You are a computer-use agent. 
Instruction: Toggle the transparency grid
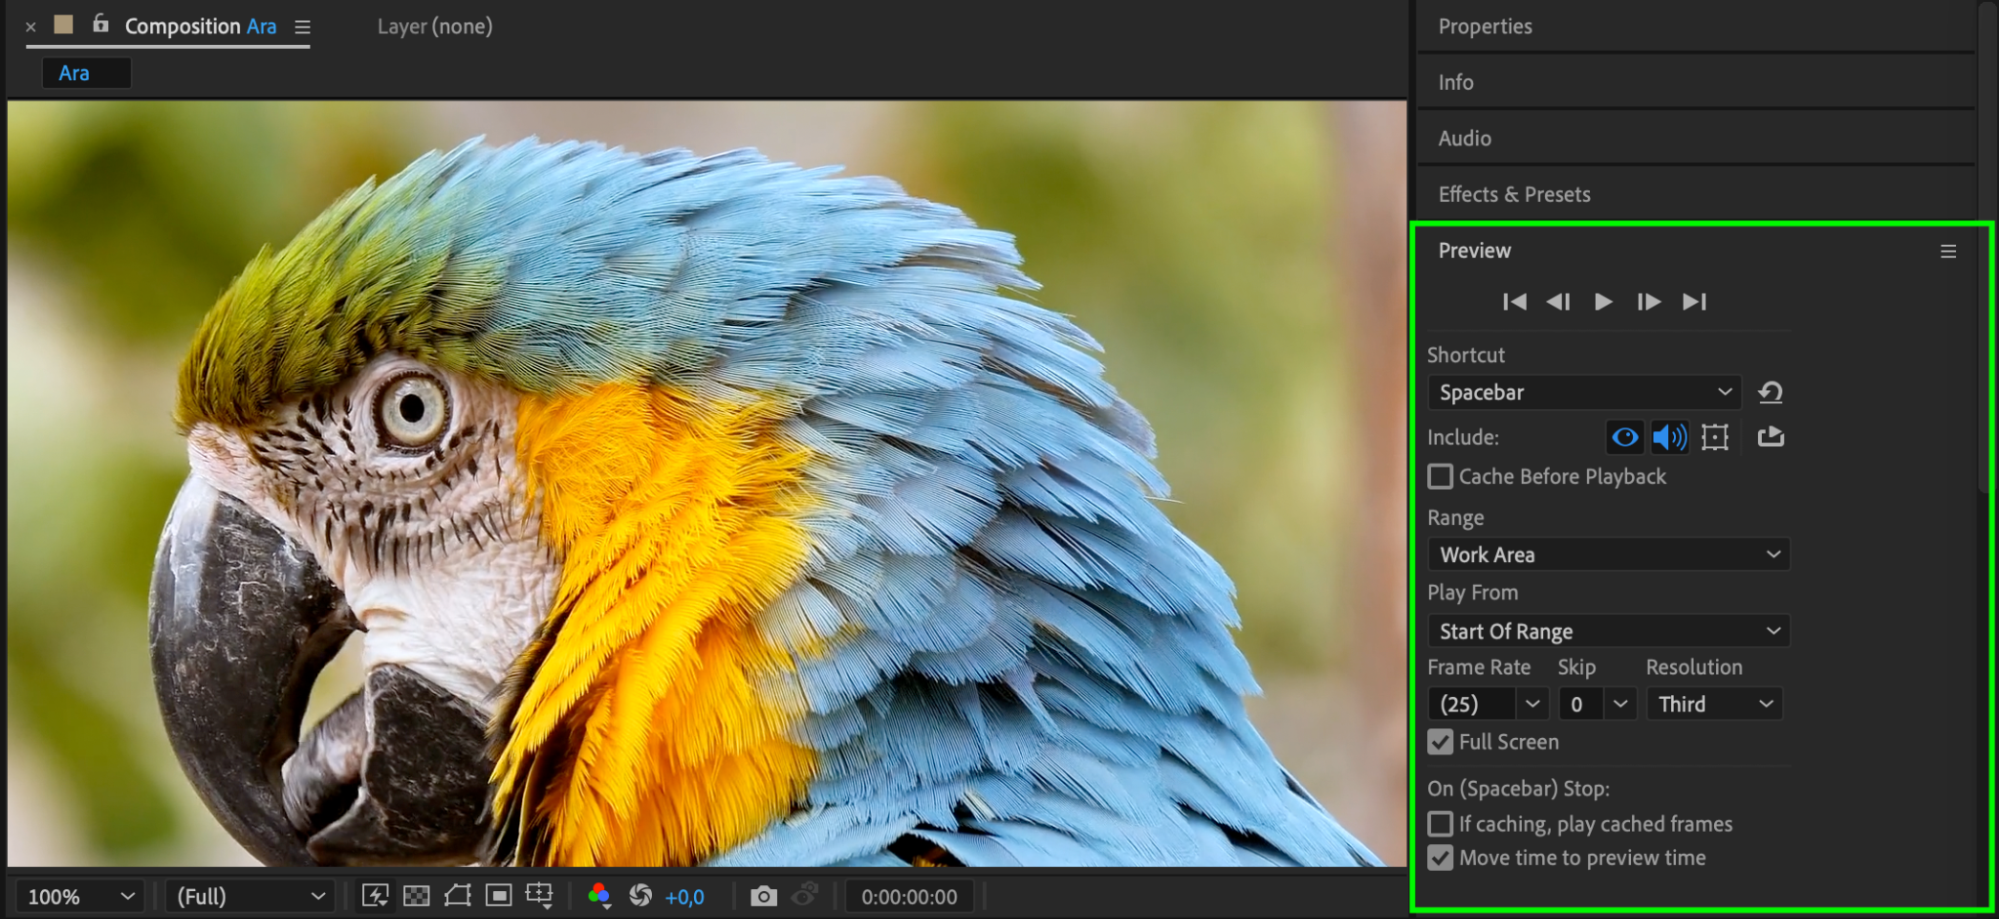(x=416, y=896)
